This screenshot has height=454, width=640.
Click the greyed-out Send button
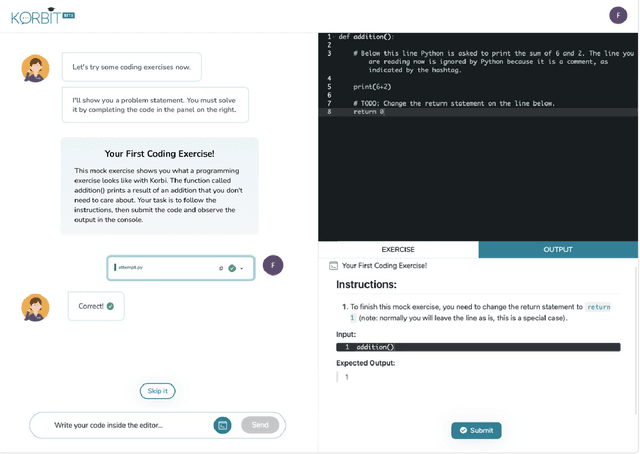(x=260, y=425)
